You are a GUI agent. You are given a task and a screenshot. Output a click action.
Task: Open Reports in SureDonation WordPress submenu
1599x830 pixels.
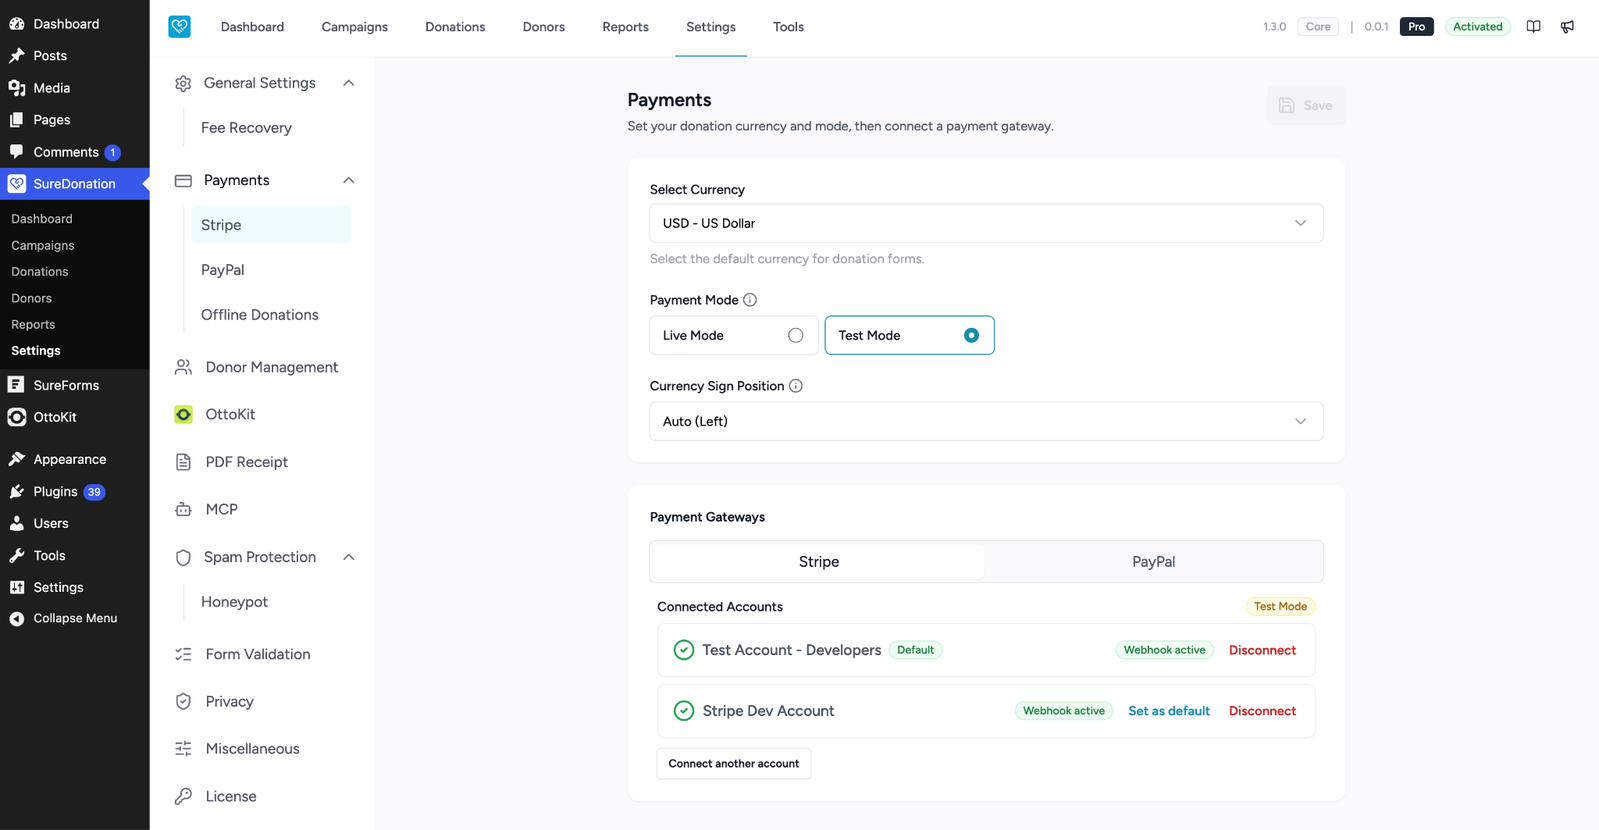click(33, 325)
